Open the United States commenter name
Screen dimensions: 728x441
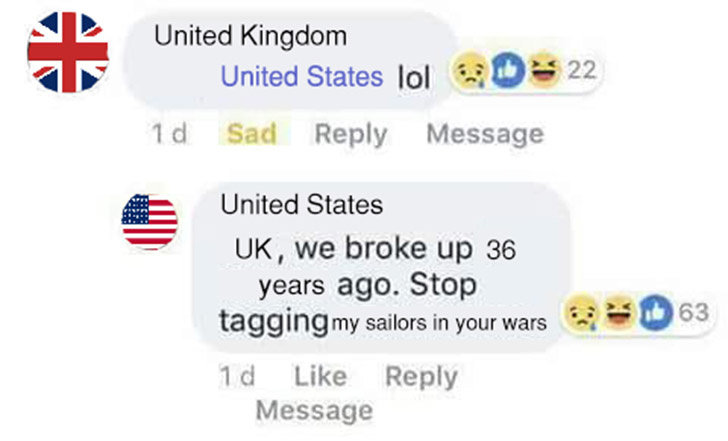pos(302,204)
